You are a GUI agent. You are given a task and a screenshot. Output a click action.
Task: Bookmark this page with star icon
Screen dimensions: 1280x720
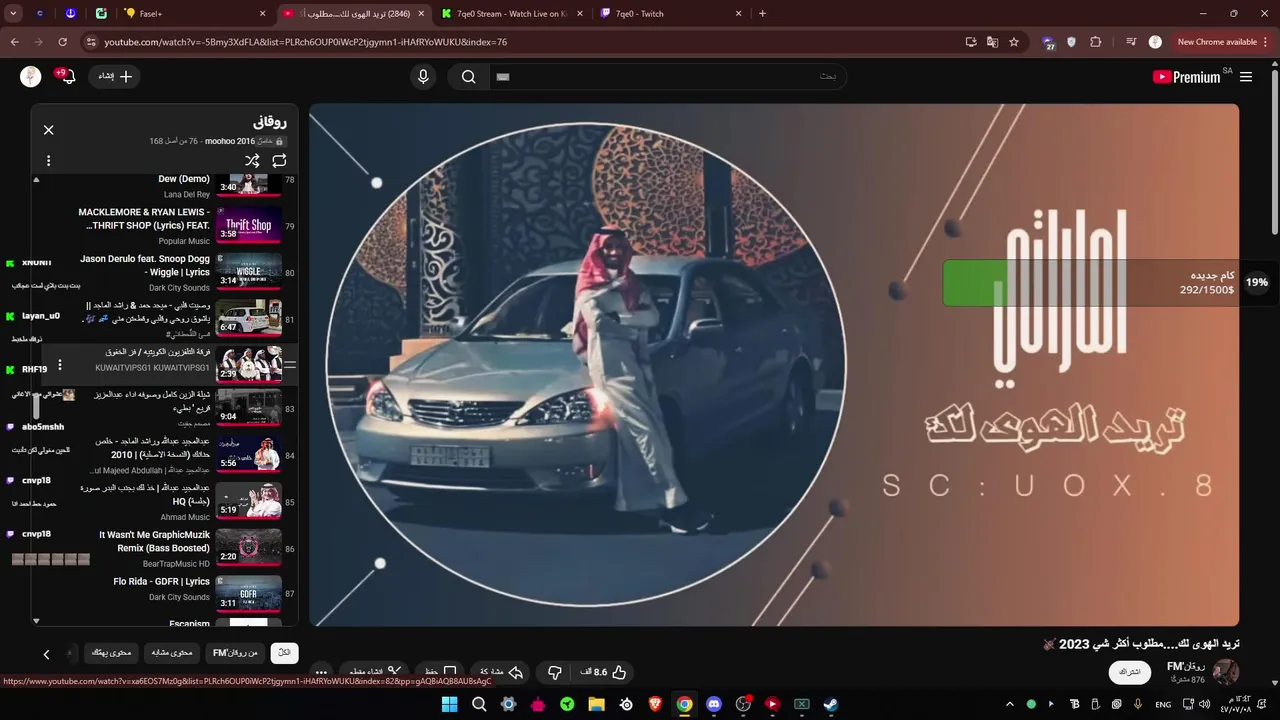(x=1014, y=42)
